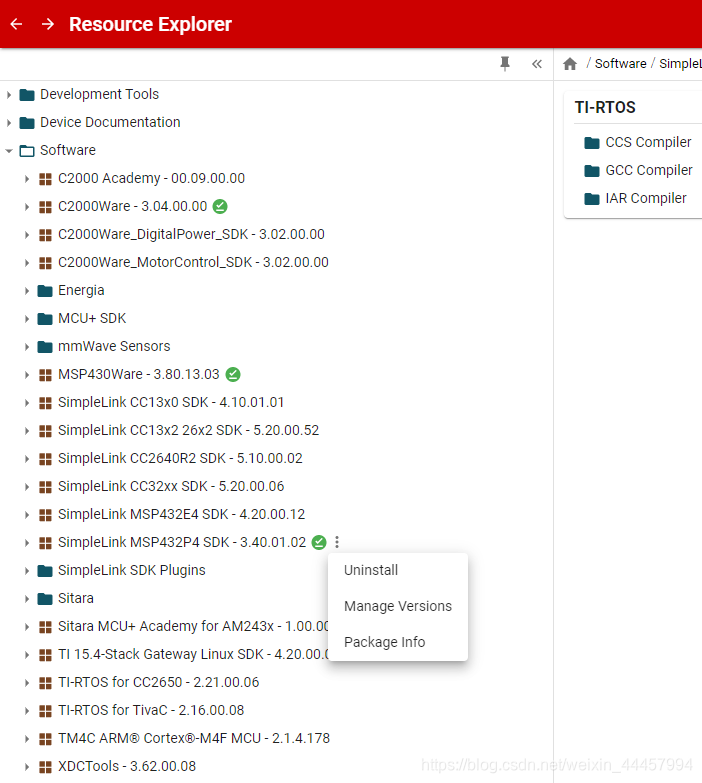Click the Resource Explorer title
The height and width of the screenshot is (783, 702).
click(x=150, y=24)
